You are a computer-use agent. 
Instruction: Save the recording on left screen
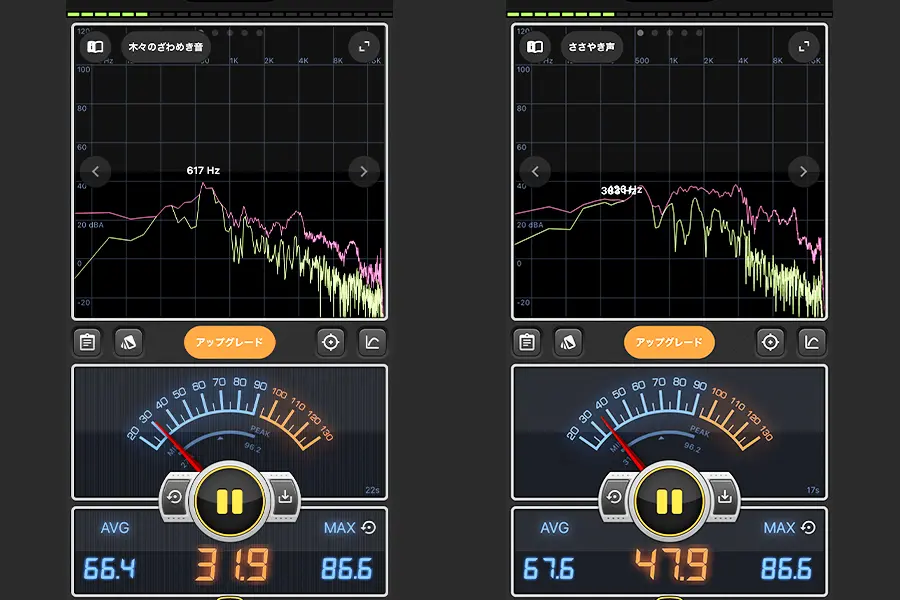pyautogui.click(x=285, y=497)
